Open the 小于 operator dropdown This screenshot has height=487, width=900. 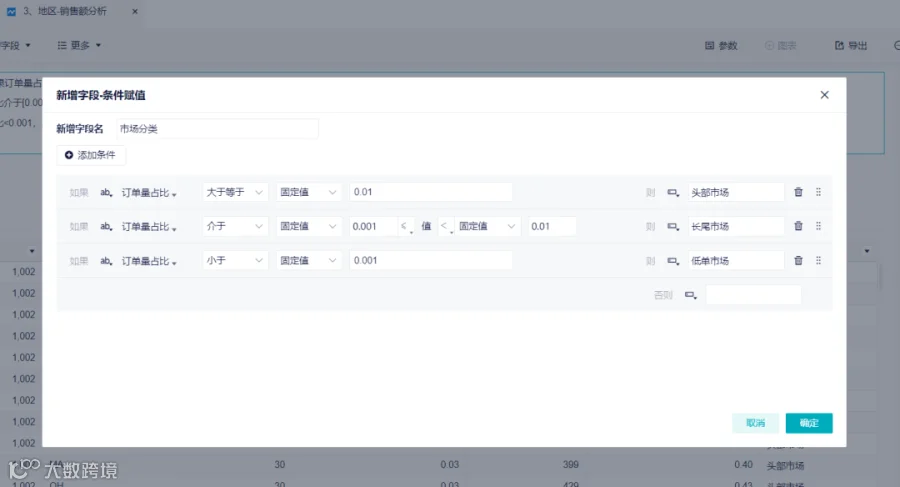pyautogui.click(x=235, y=261)
